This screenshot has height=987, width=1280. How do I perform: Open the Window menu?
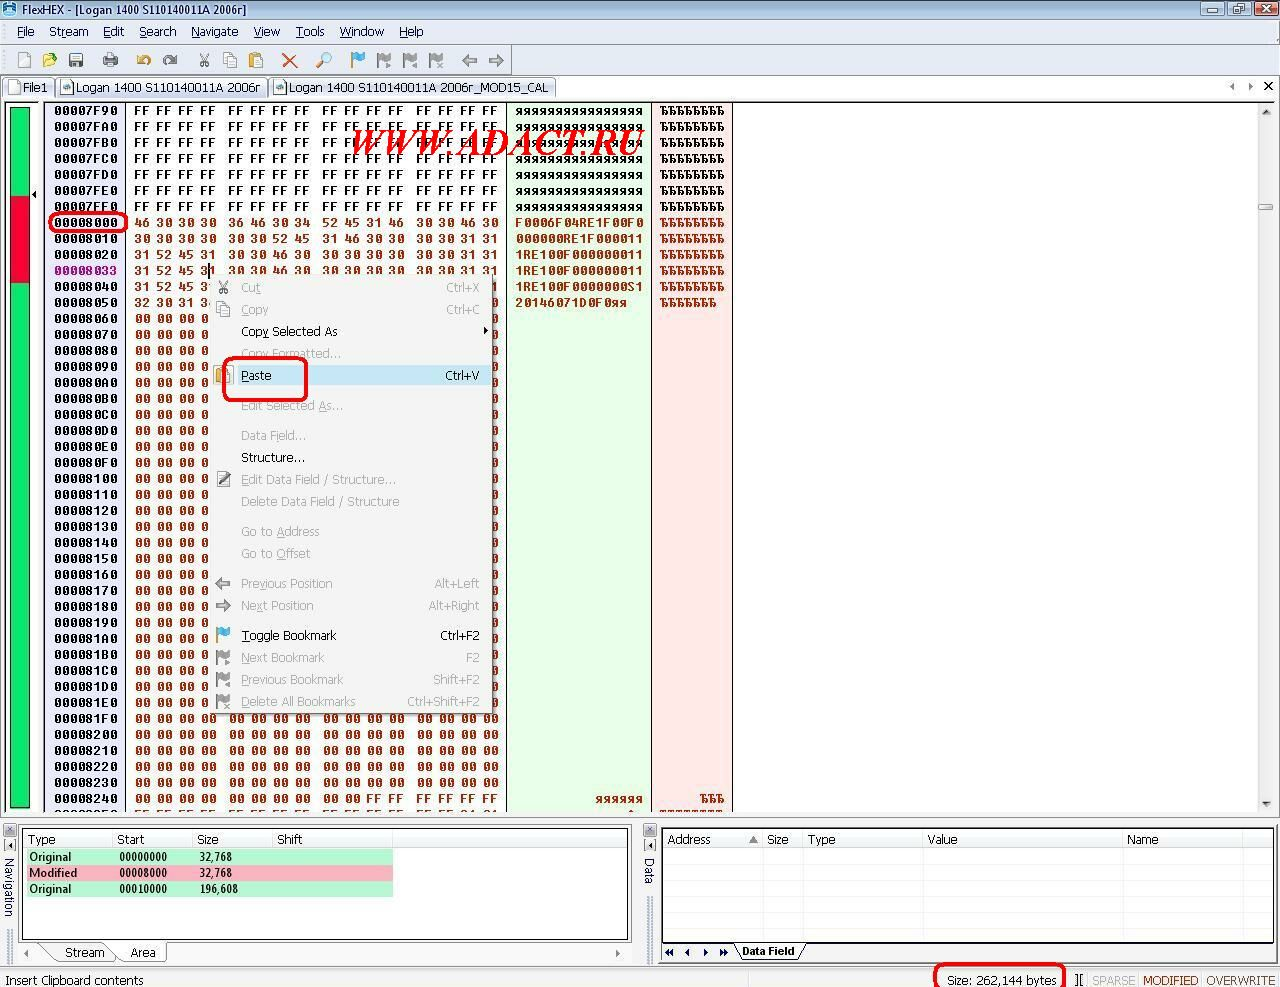[361, 31]
